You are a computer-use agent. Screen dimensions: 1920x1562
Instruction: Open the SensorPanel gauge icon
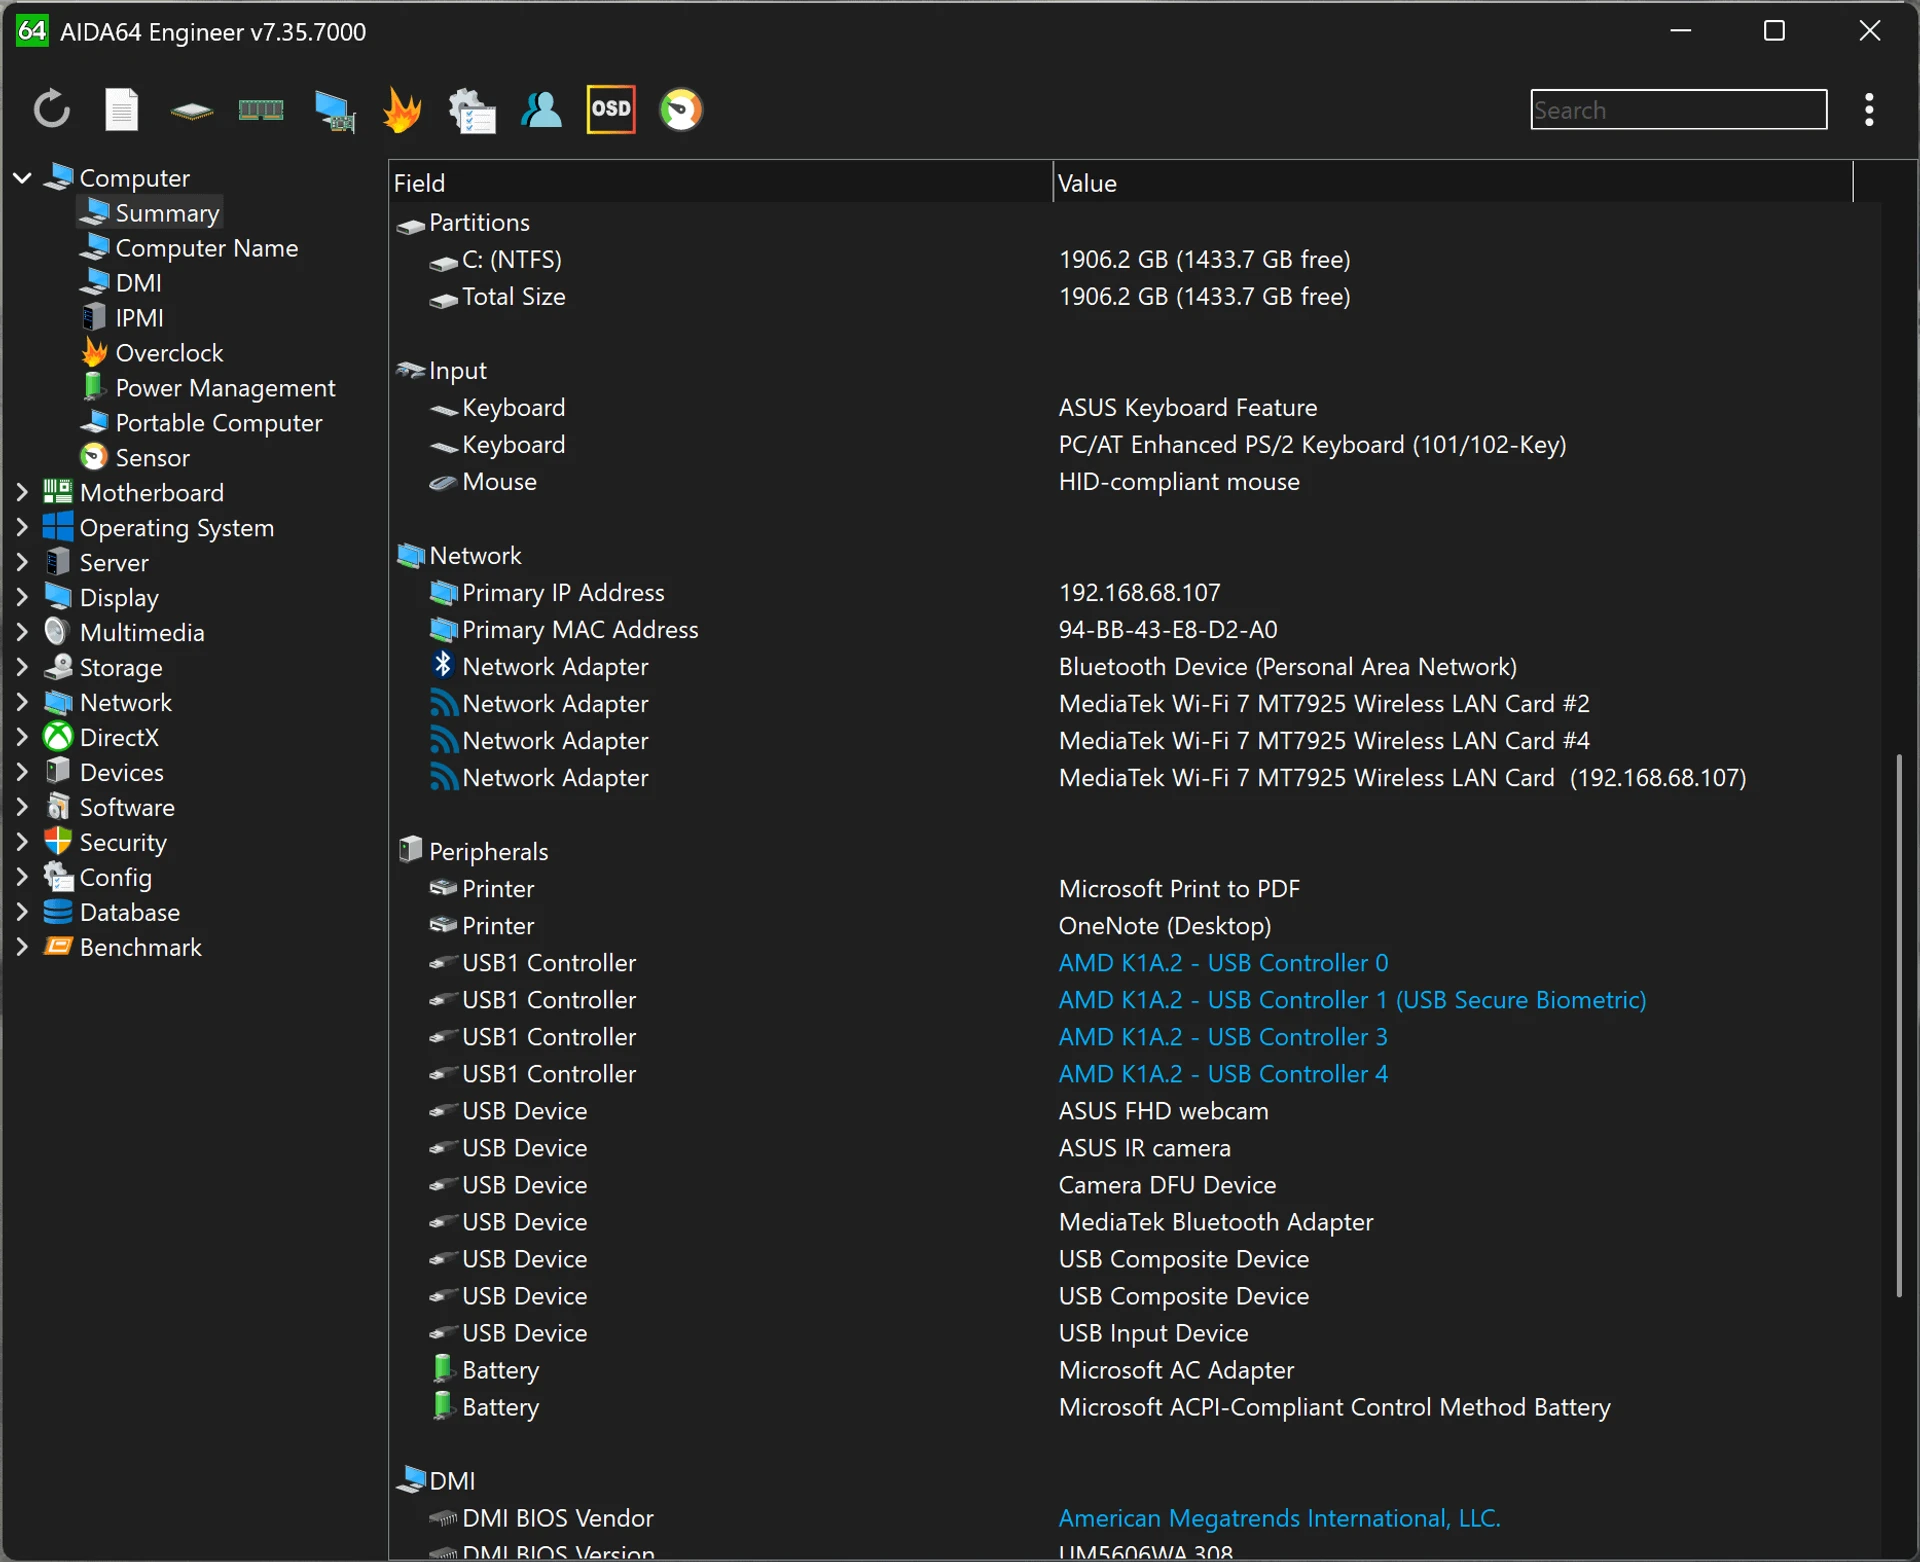coord(681,110)
